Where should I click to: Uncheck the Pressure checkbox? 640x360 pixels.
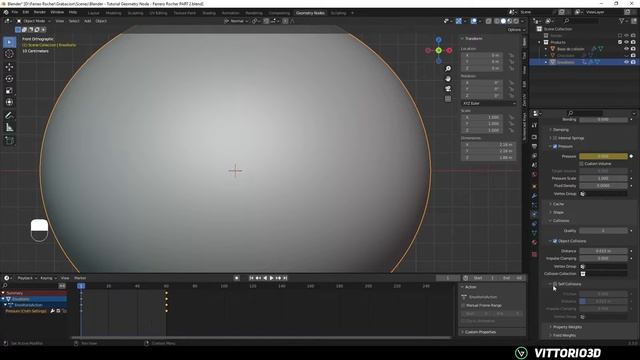tap(555, 146)
